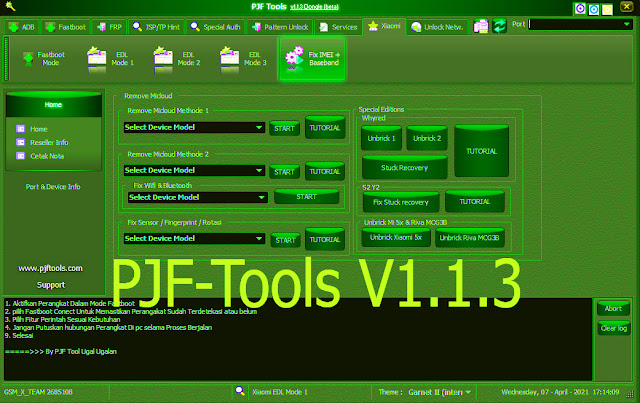Click Xiaomi EDL Mode 1 status text
640x403 pixels.
(280, 392)
